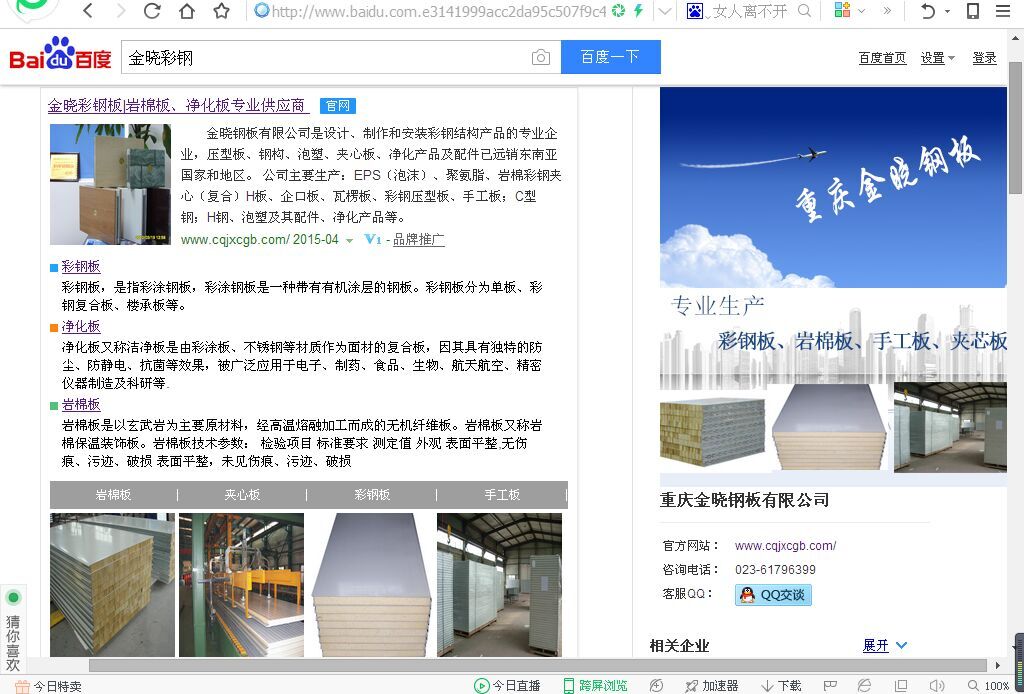The width and height of the screenshot is (1024, 694).
Task: Click the green compatibility icon in address bar
Action: [x=618, y=11]
